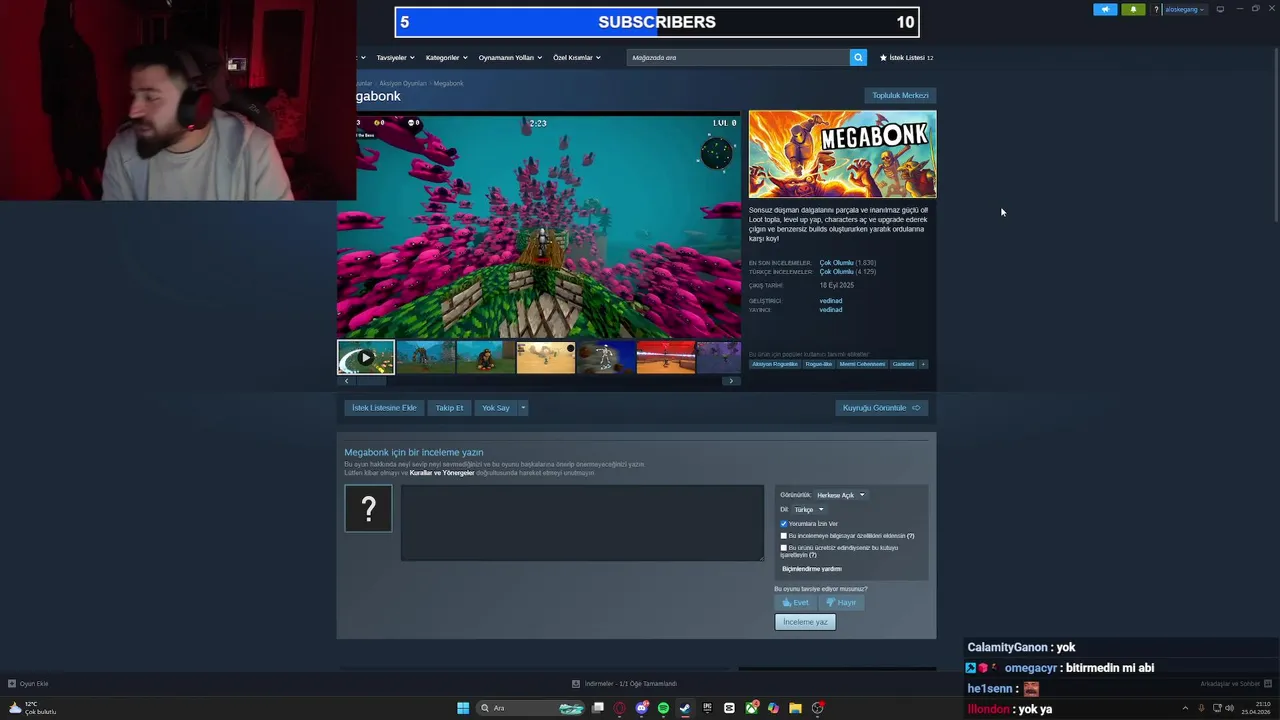Image resolution: width=1280 pixels, height=720 pixels.
Task: Open Task View on the taskbar
Action: 598,708
